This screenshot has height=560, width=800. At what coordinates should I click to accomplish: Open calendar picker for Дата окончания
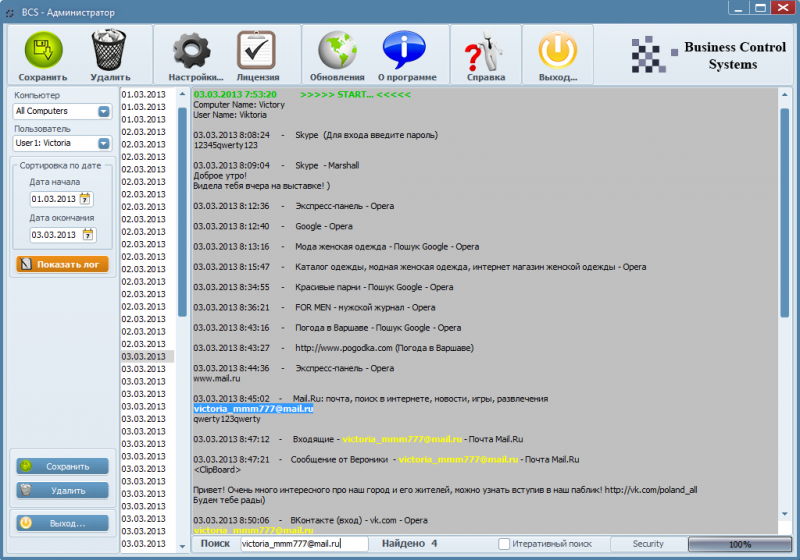pos(88,235)
